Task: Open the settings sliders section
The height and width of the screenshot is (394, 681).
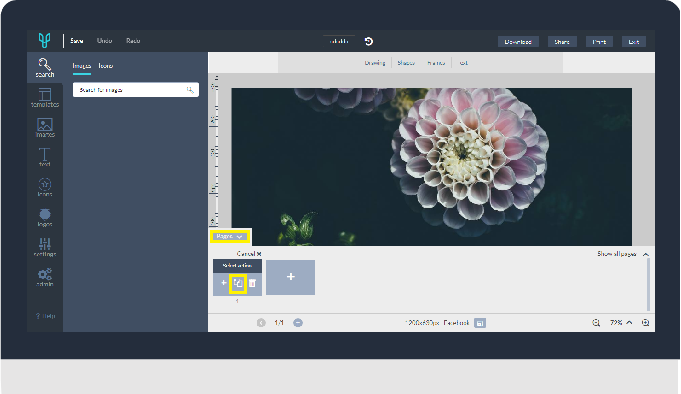Action: (x=45, y=247)
